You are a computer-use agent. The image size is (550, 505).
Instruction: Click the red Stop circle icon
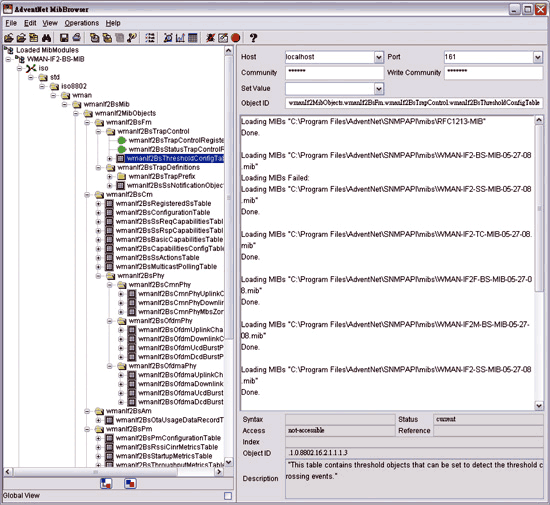click(236, 38)
